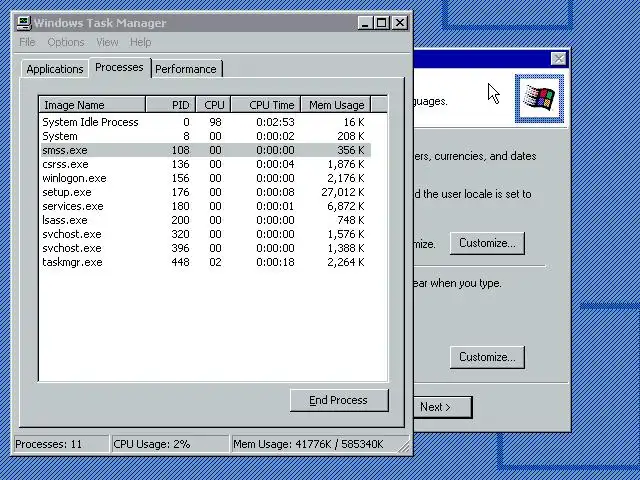Close the Windows Task Manager window
The width and height of the screenshot is (640, 480).
400,23
